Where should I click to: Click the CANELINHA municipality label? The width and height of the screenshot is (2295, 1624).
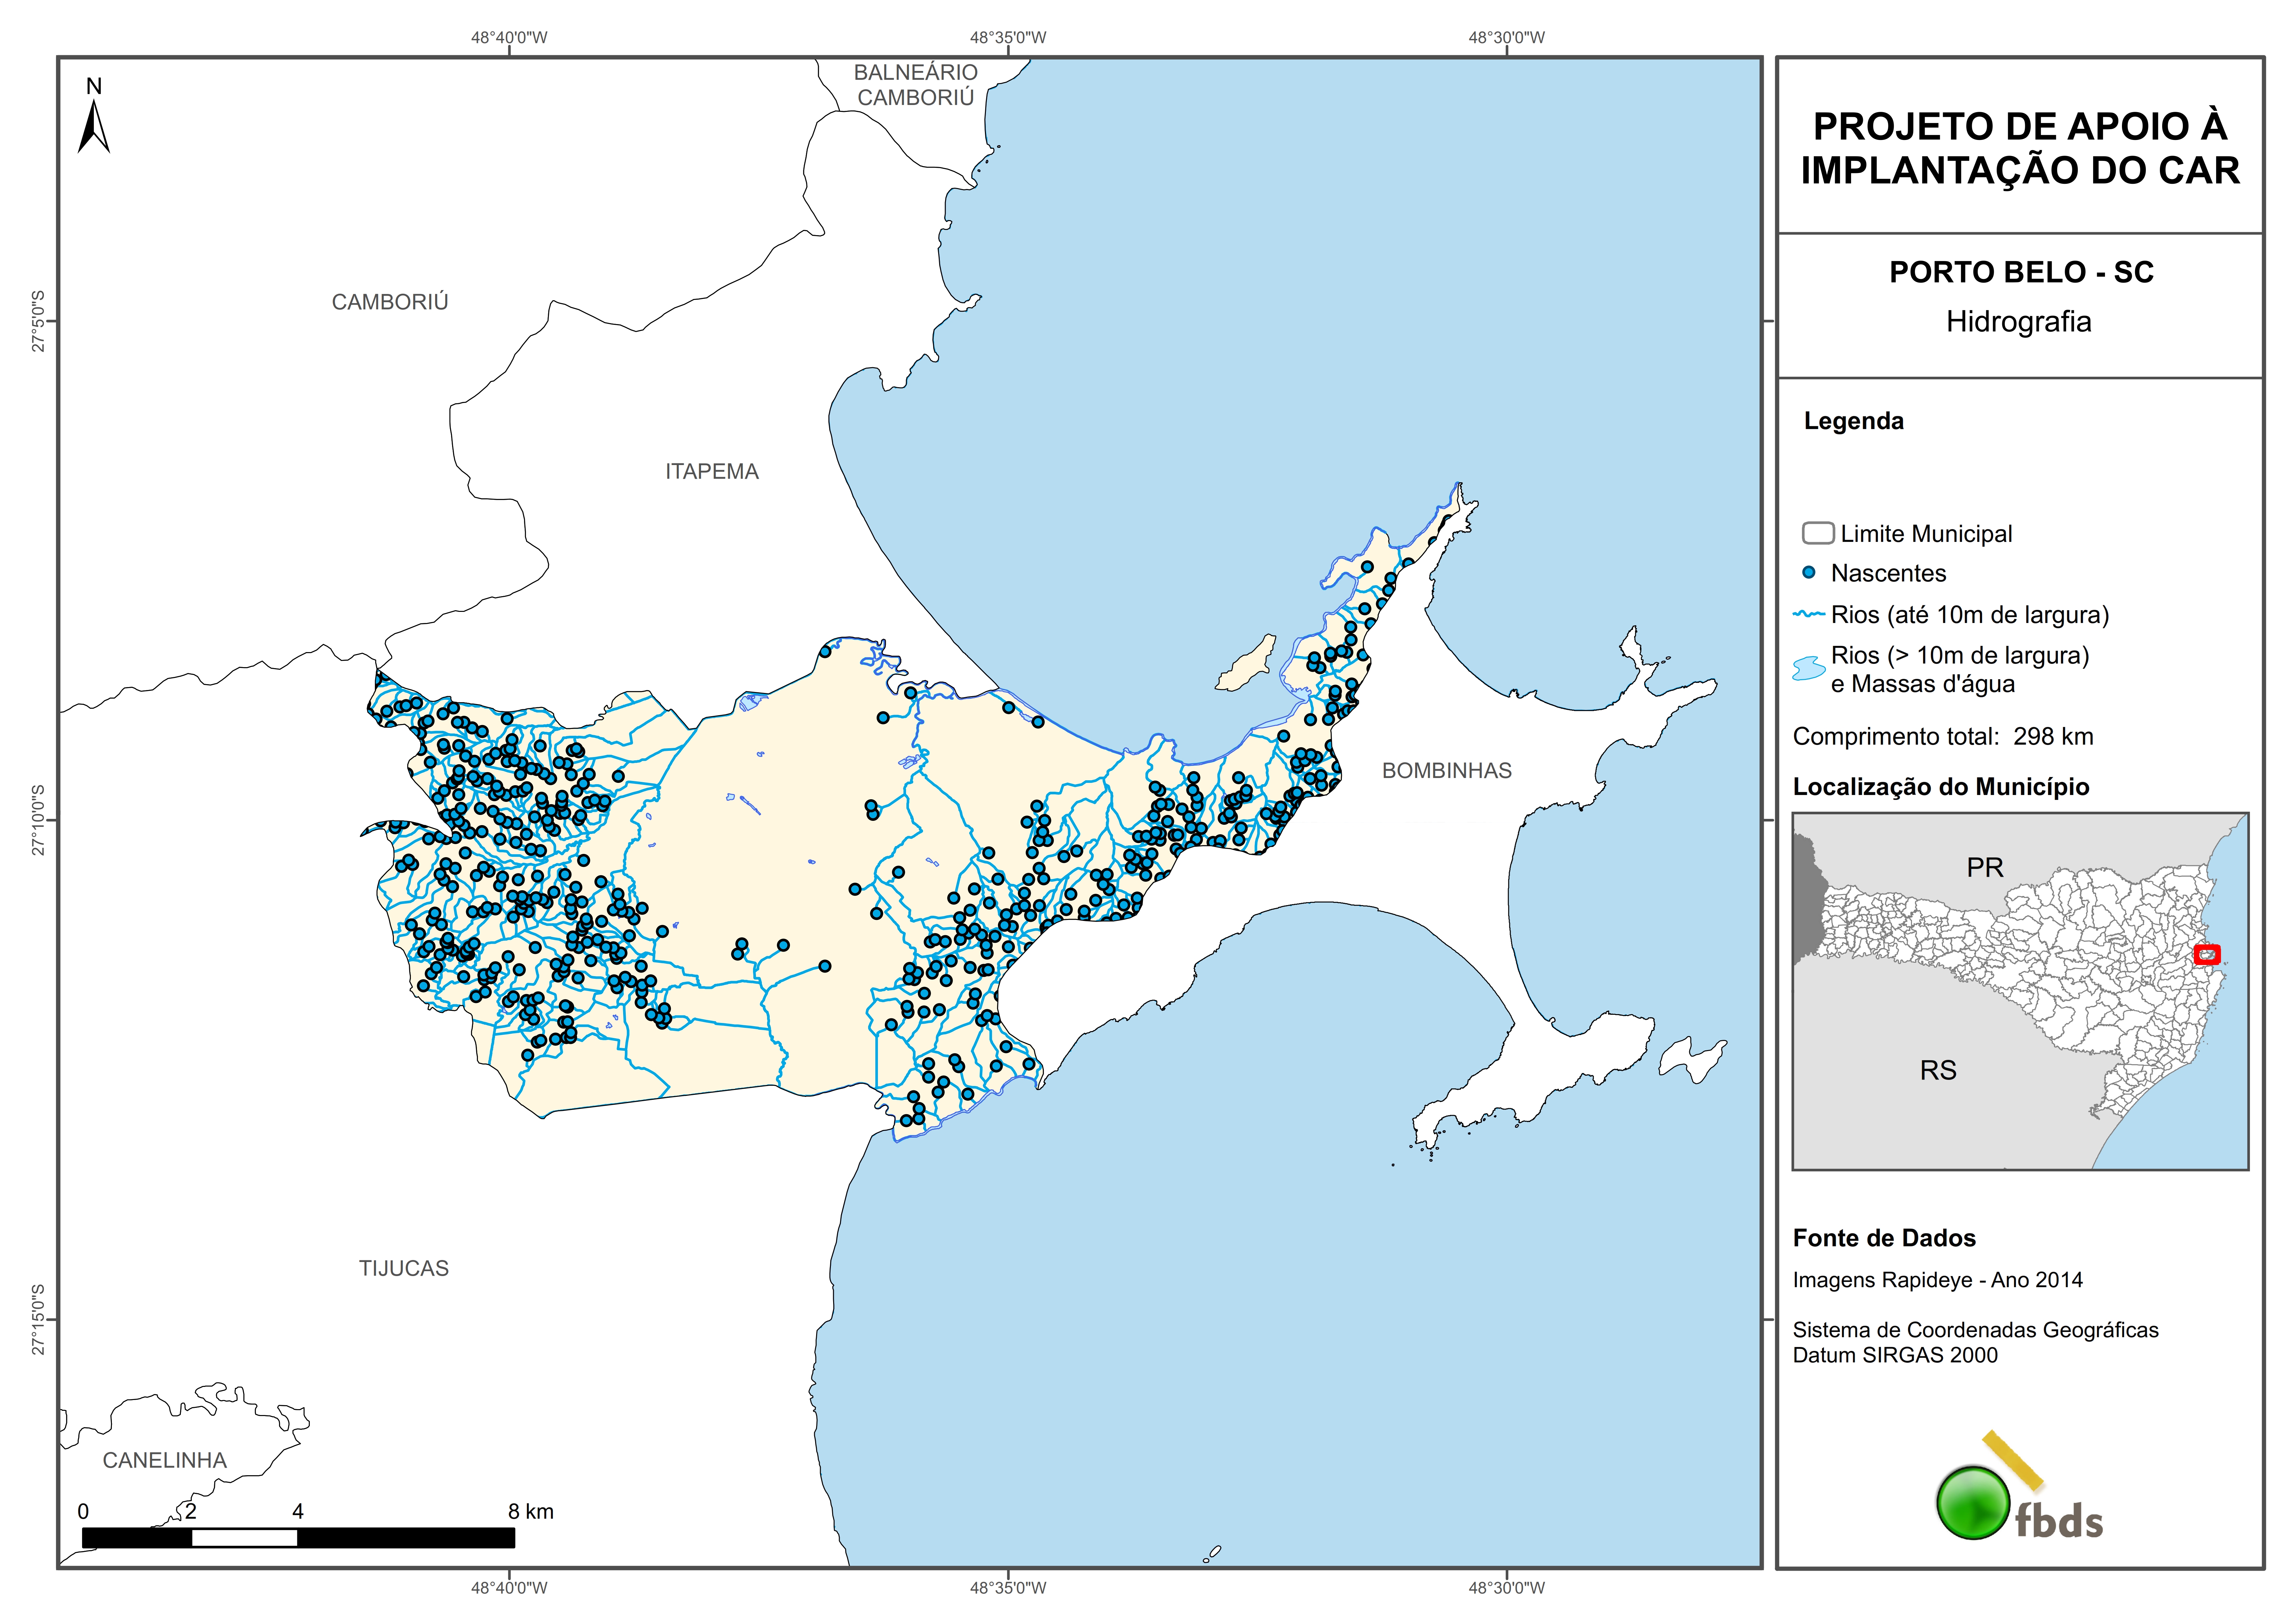pyautogui.click(x=165, y=1460)
